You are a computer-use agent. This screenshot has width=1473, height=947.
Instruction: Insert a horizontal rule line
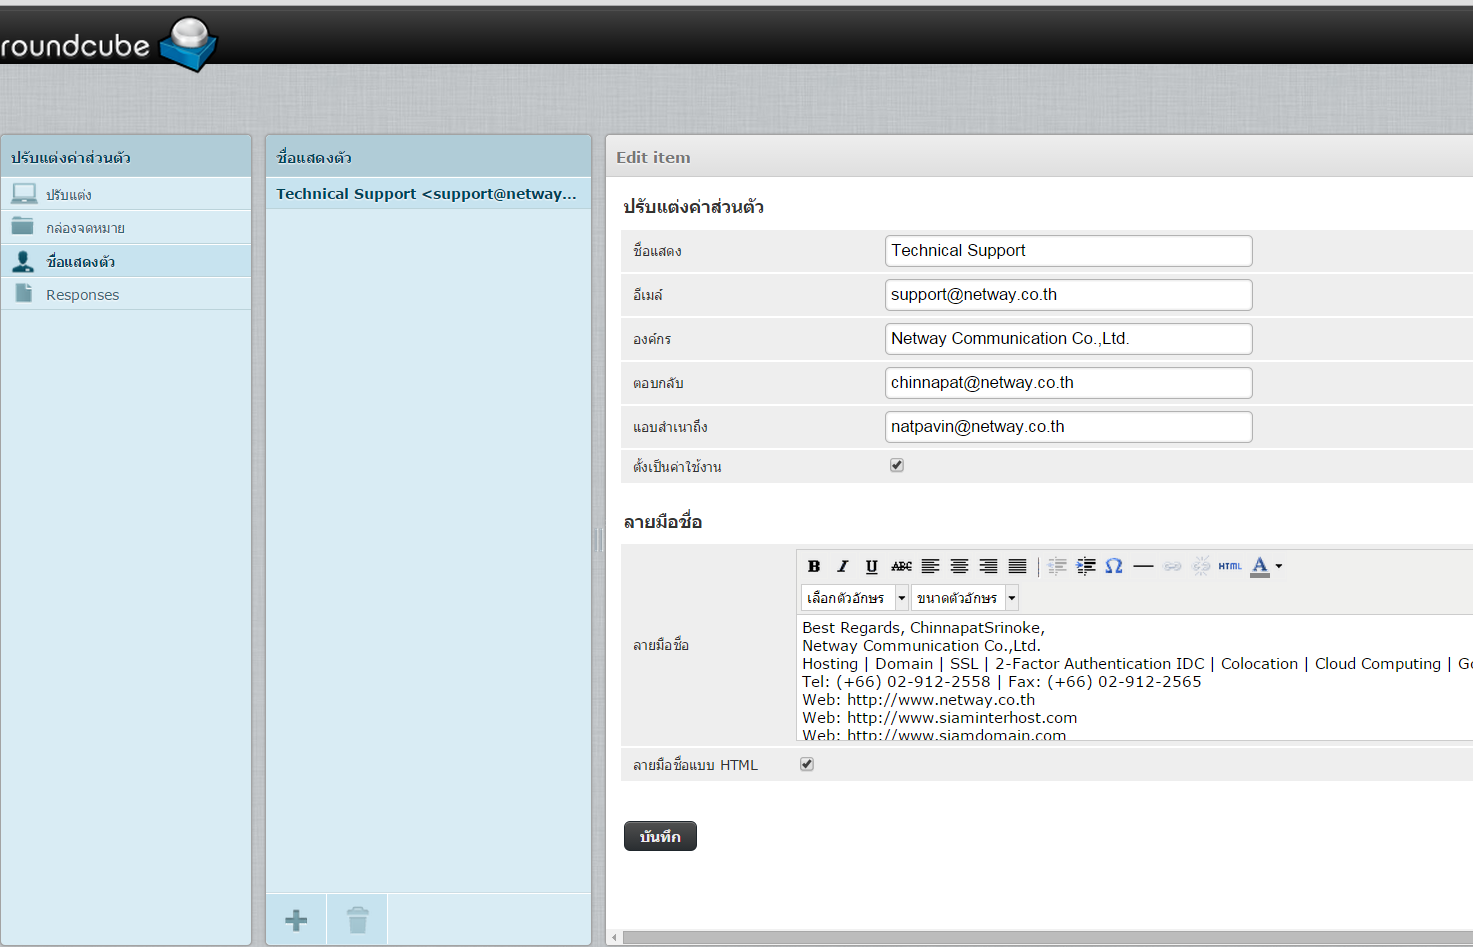point(1143,566)
